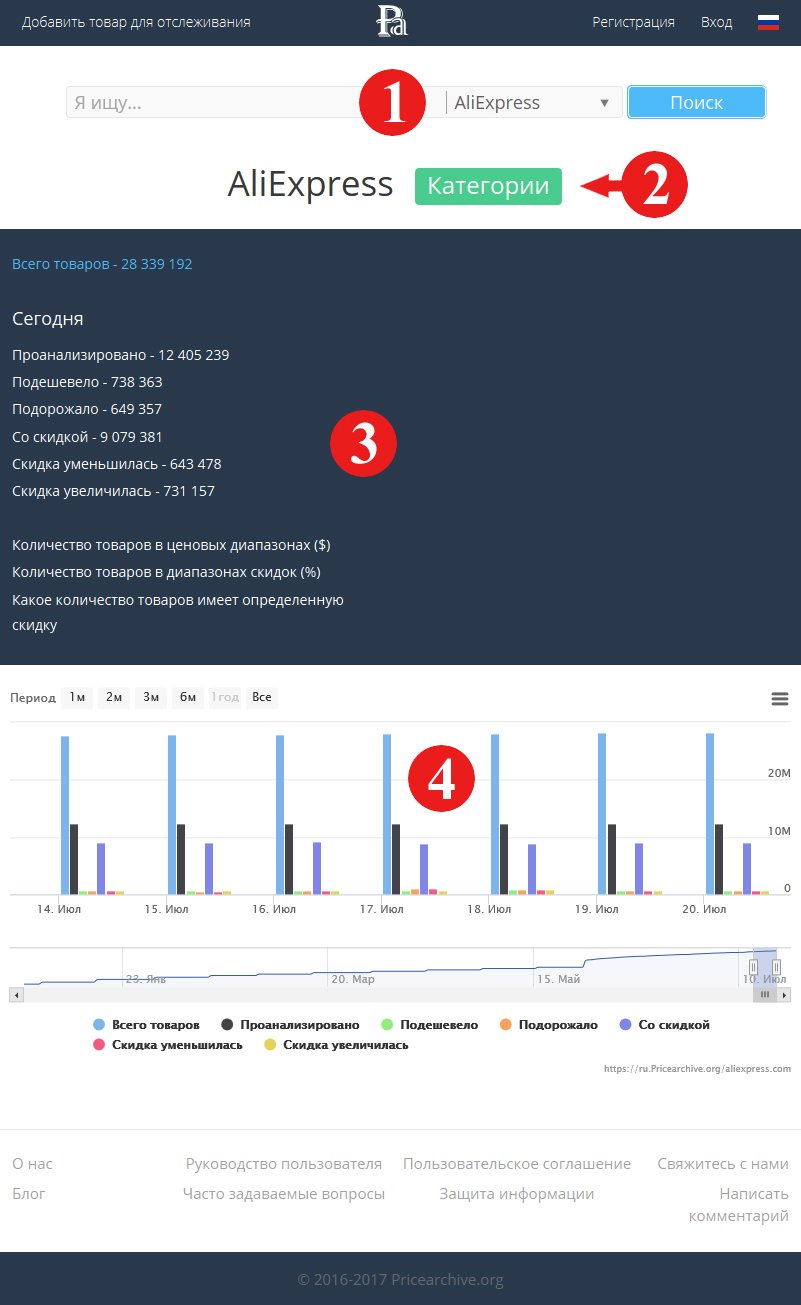Click the Сегодня heading
Image resolution: width=801 pixels, height=1305 pixels.
click(x=48, y=319)
